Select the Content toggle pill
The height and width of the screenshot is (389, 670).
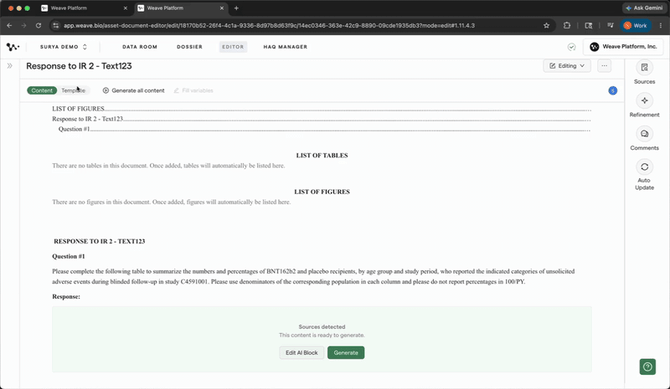tap(42, 91)
